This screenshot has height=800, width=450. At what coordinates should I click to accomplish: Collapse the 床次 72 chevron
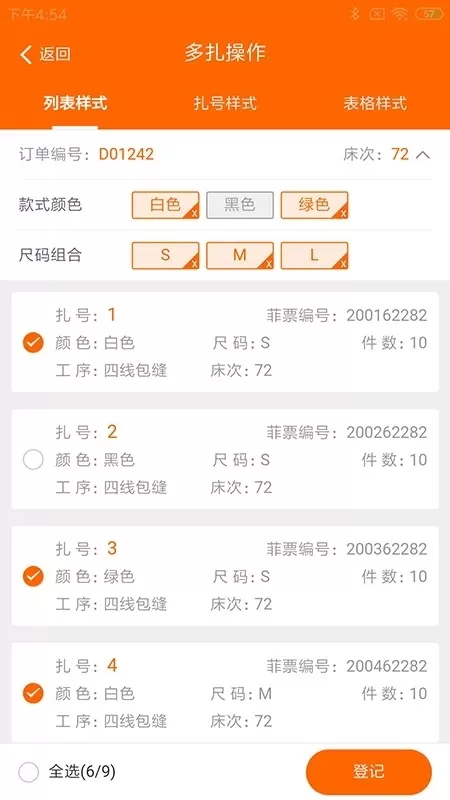tap(423, 154)
